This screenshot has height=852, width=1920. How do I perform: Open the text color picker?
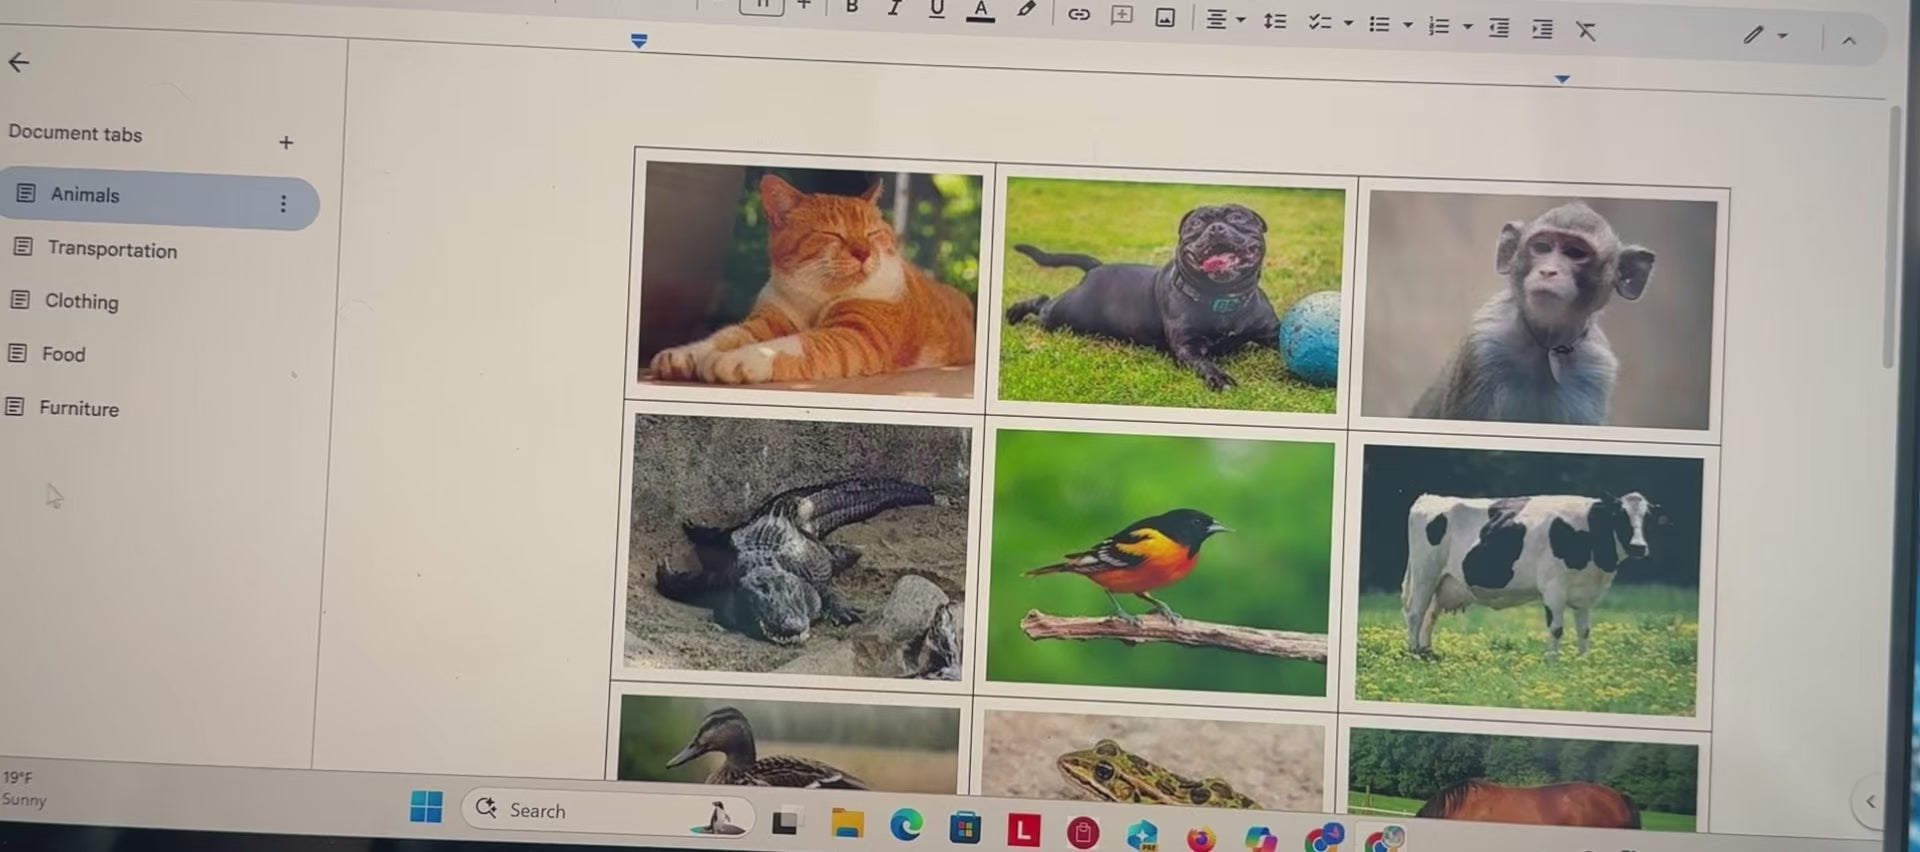coord(980,11)
